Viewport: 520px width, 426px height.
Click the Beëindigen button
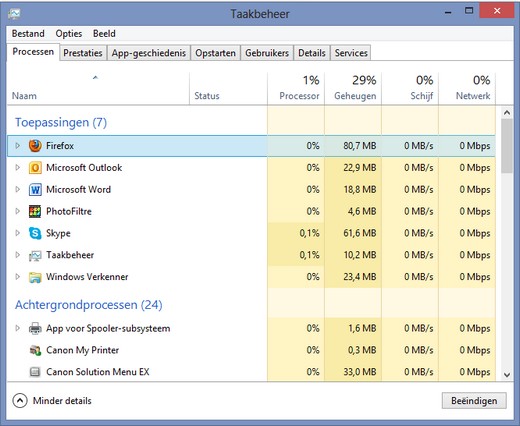coord(474,401)
